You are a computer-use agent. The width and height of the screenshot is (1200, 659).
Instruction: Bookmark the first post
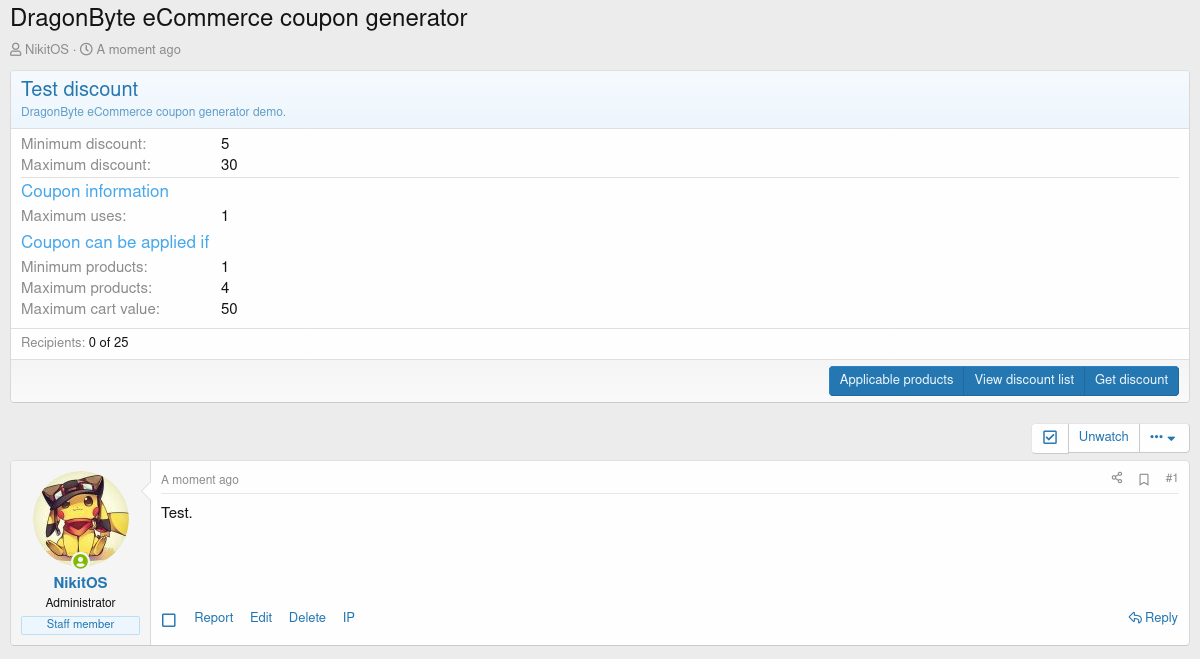[1144, 479]
